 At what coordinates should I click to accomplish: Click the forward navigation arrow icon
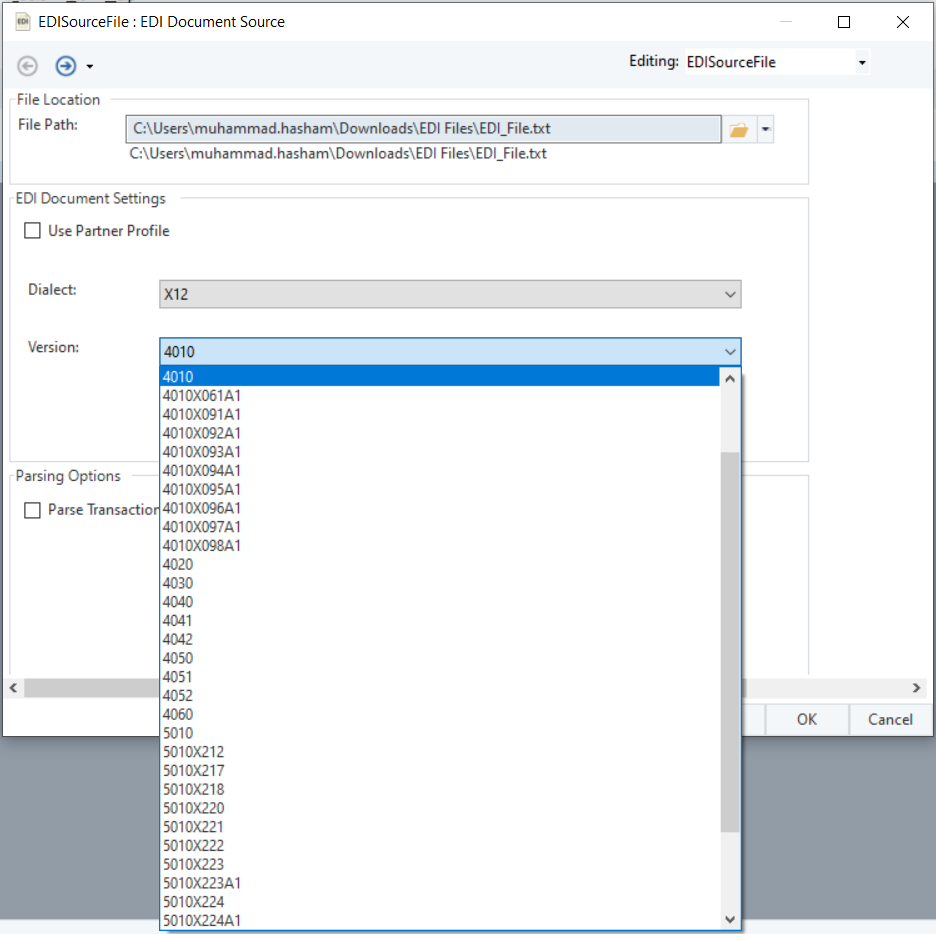(66, 66)
